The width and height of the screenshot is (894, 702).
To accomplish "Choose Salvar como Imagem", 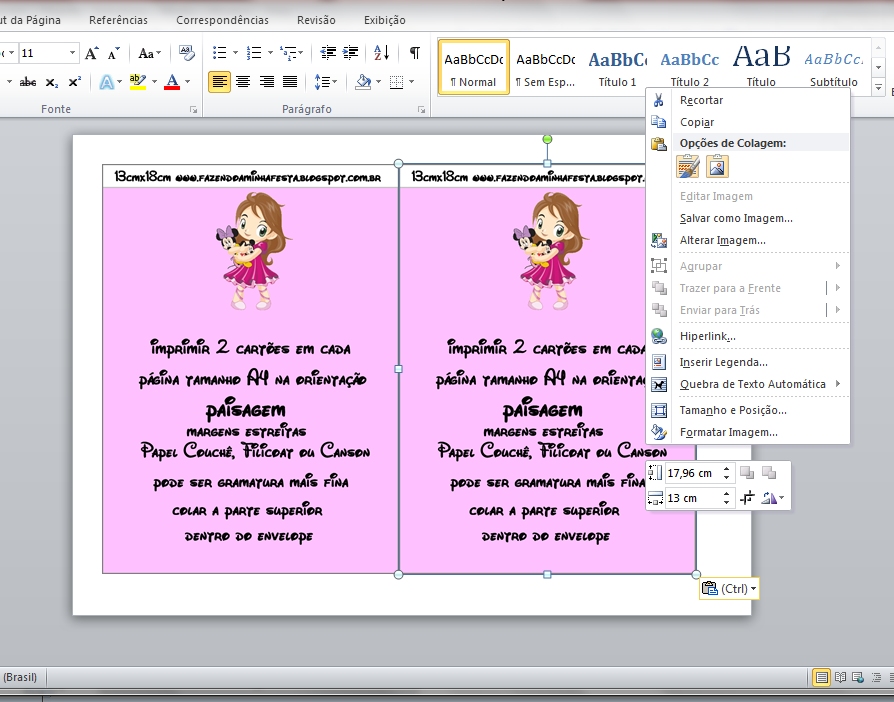I will coord(747,218).
